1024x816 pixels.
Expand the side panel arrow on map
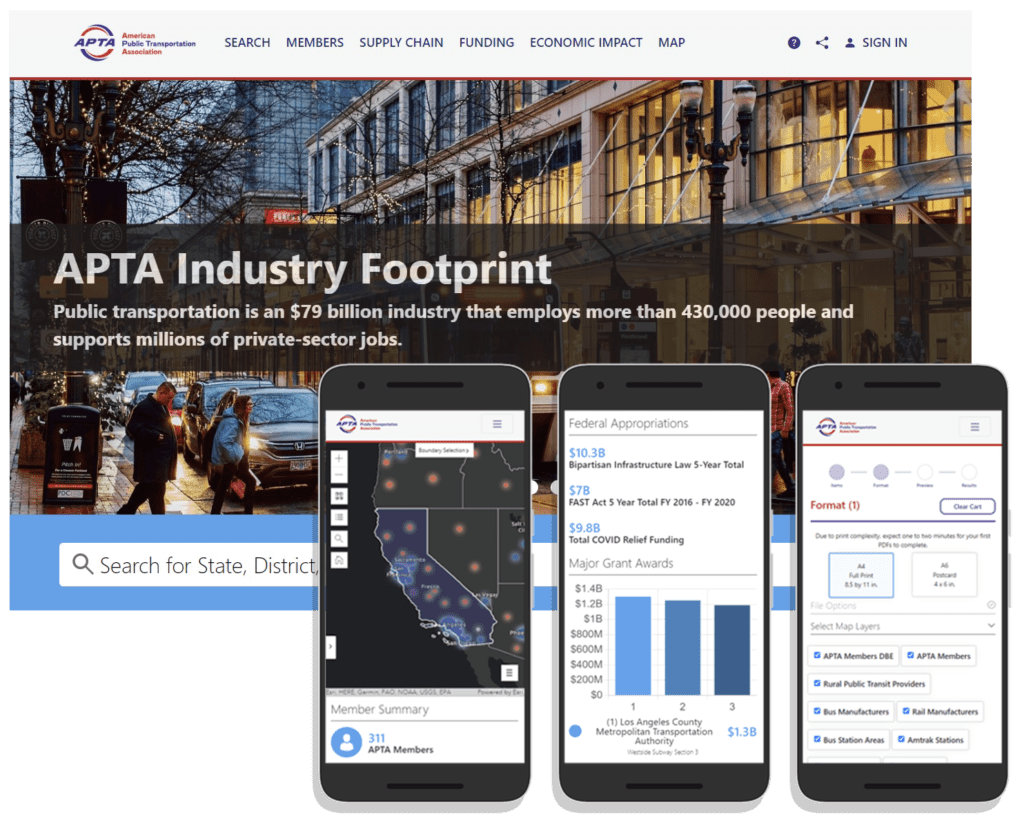point(330,646)
